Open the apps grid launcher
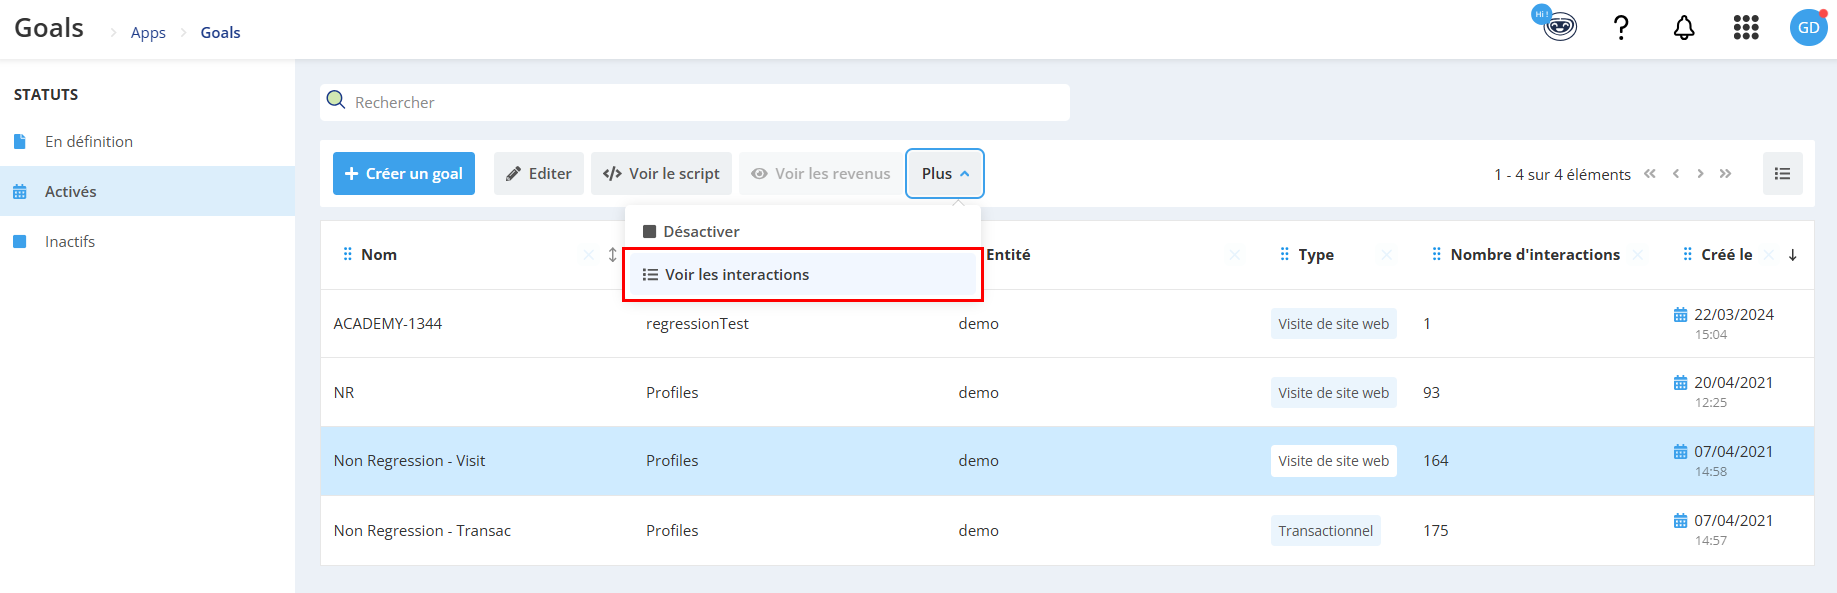This screenshot has width=1837, height=593. [x=1746, y=28]
